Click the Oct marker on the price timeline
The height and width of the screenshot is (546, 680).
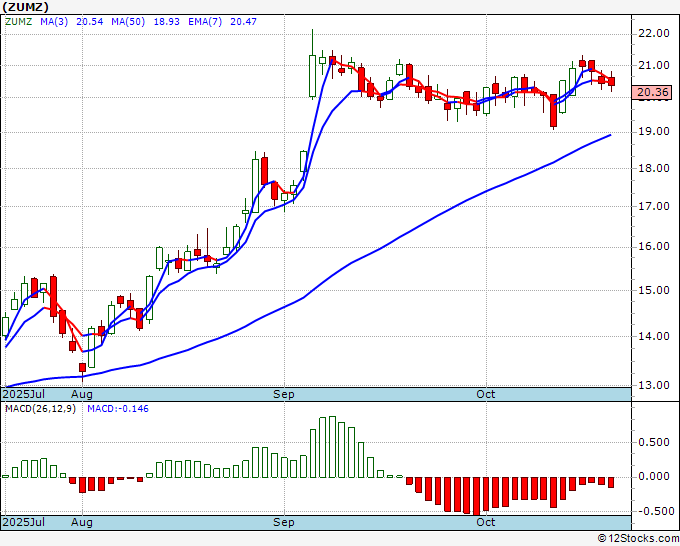click(485, 394)
